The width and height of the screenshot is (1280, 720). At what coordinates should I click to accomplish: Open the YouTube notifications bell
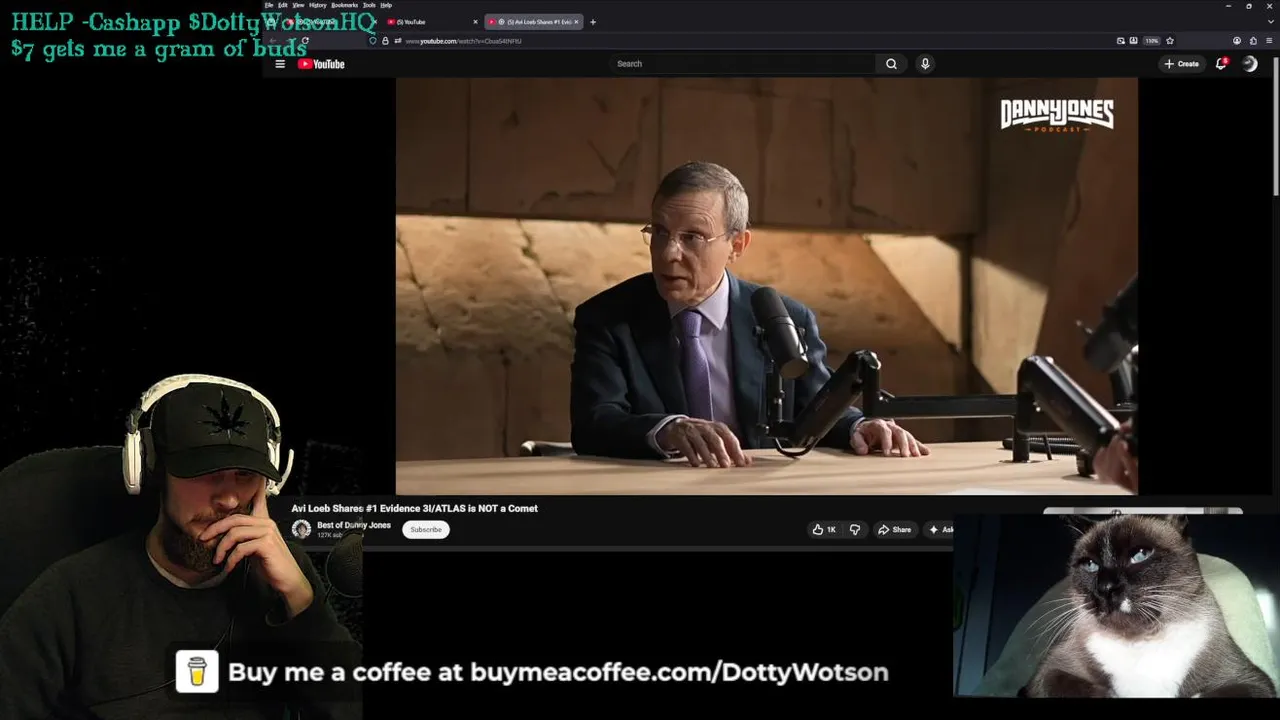coord(1221,64)
